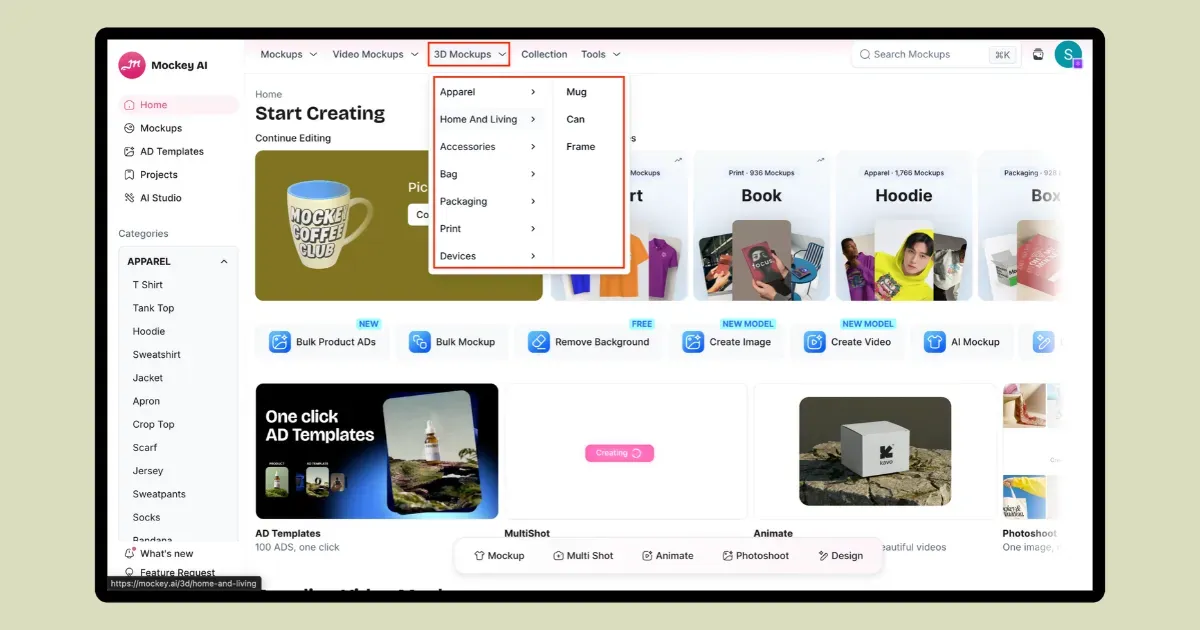Select Crop Top category
This screenshot has width=1200, height=630.
coord(154,424)
